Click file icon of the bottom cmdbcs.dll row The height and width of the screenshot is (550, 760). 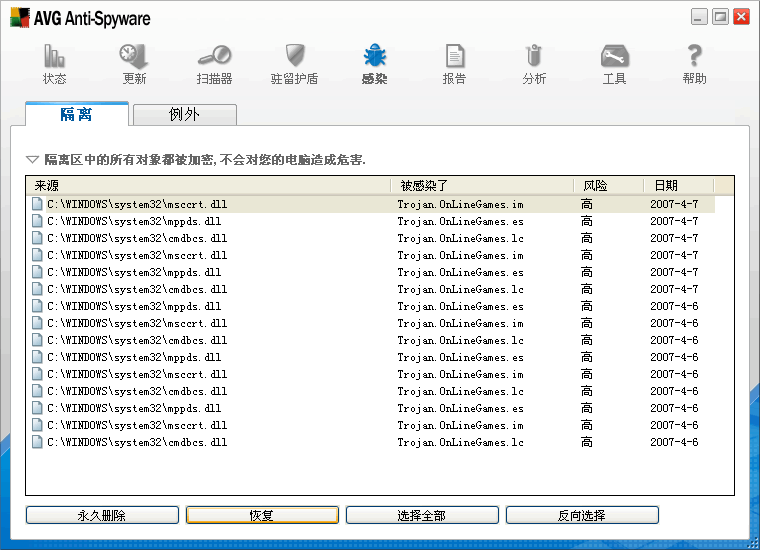[37, 442]
